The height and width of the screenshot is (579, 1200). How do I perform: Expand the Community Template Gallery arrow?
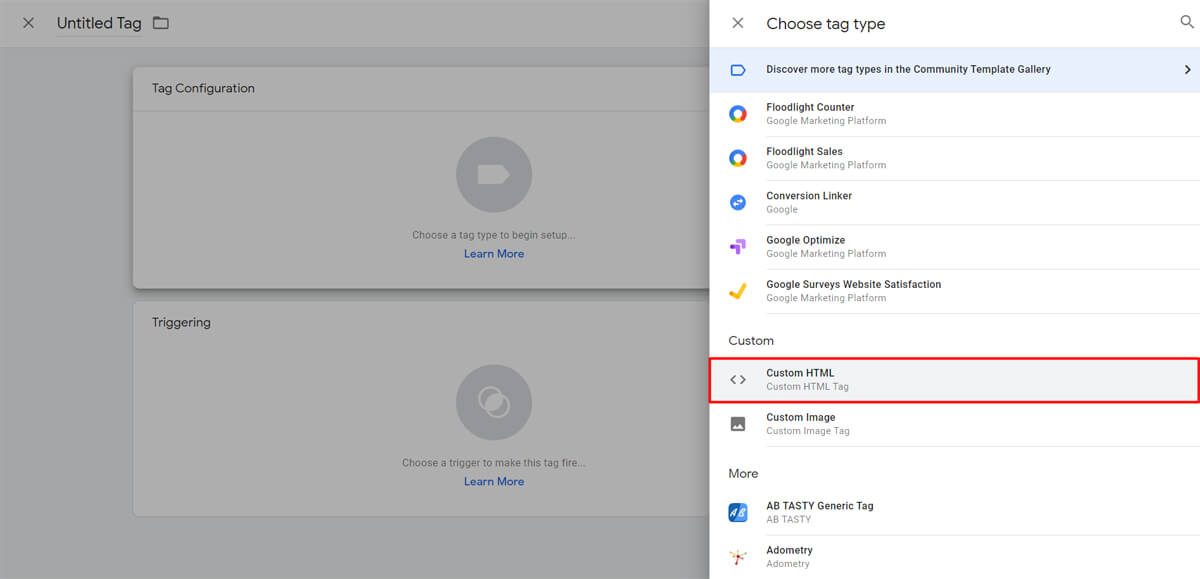click(x=1187, y=70)
